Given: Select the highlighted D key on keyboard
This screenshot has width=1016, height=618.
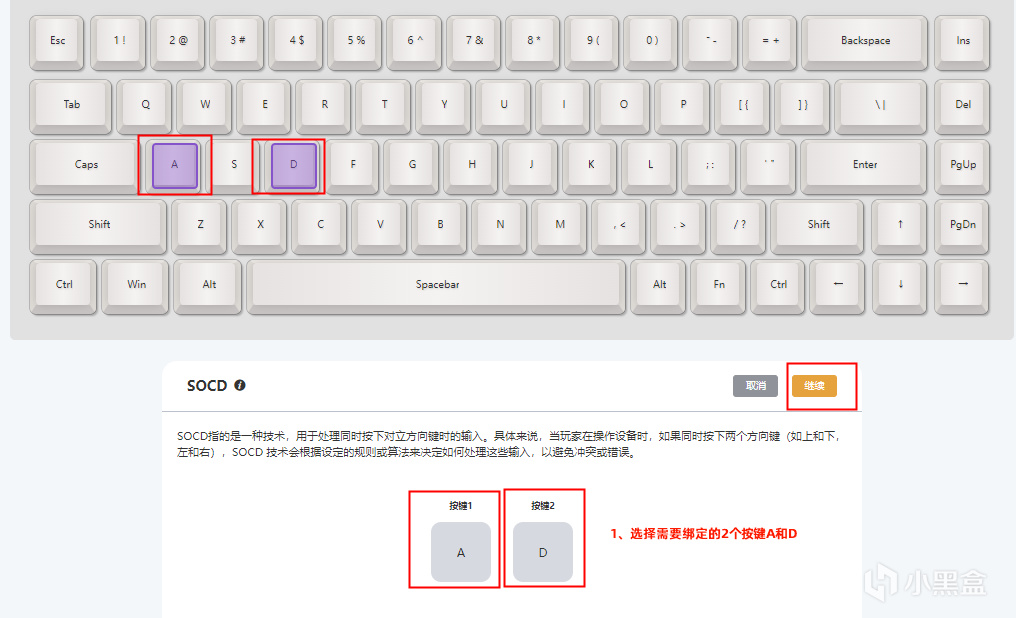Looking at the screenshot, I should [294, 165].
